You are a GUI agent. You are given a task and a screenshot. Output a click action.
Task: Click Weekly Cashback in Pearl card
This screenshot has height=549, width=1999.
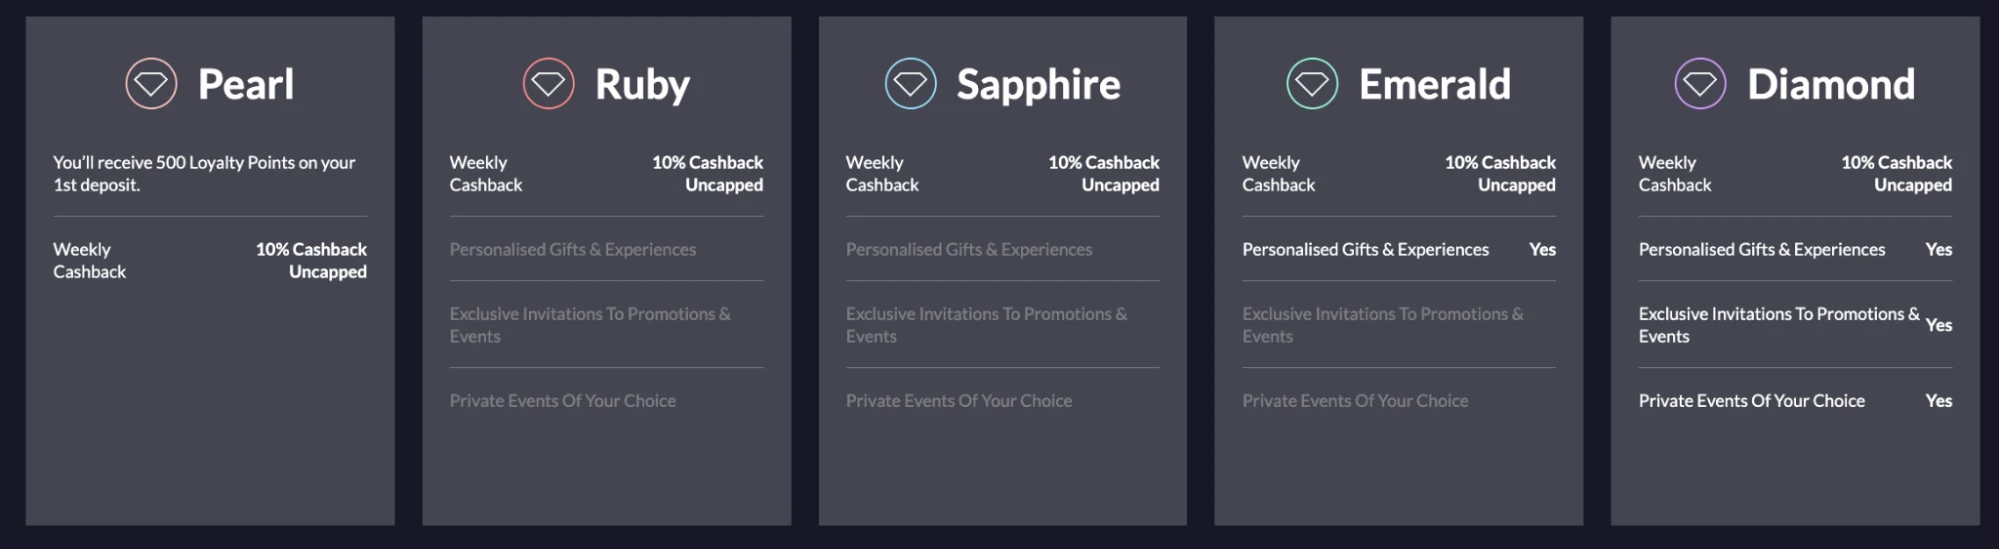[x=90, y=260]
